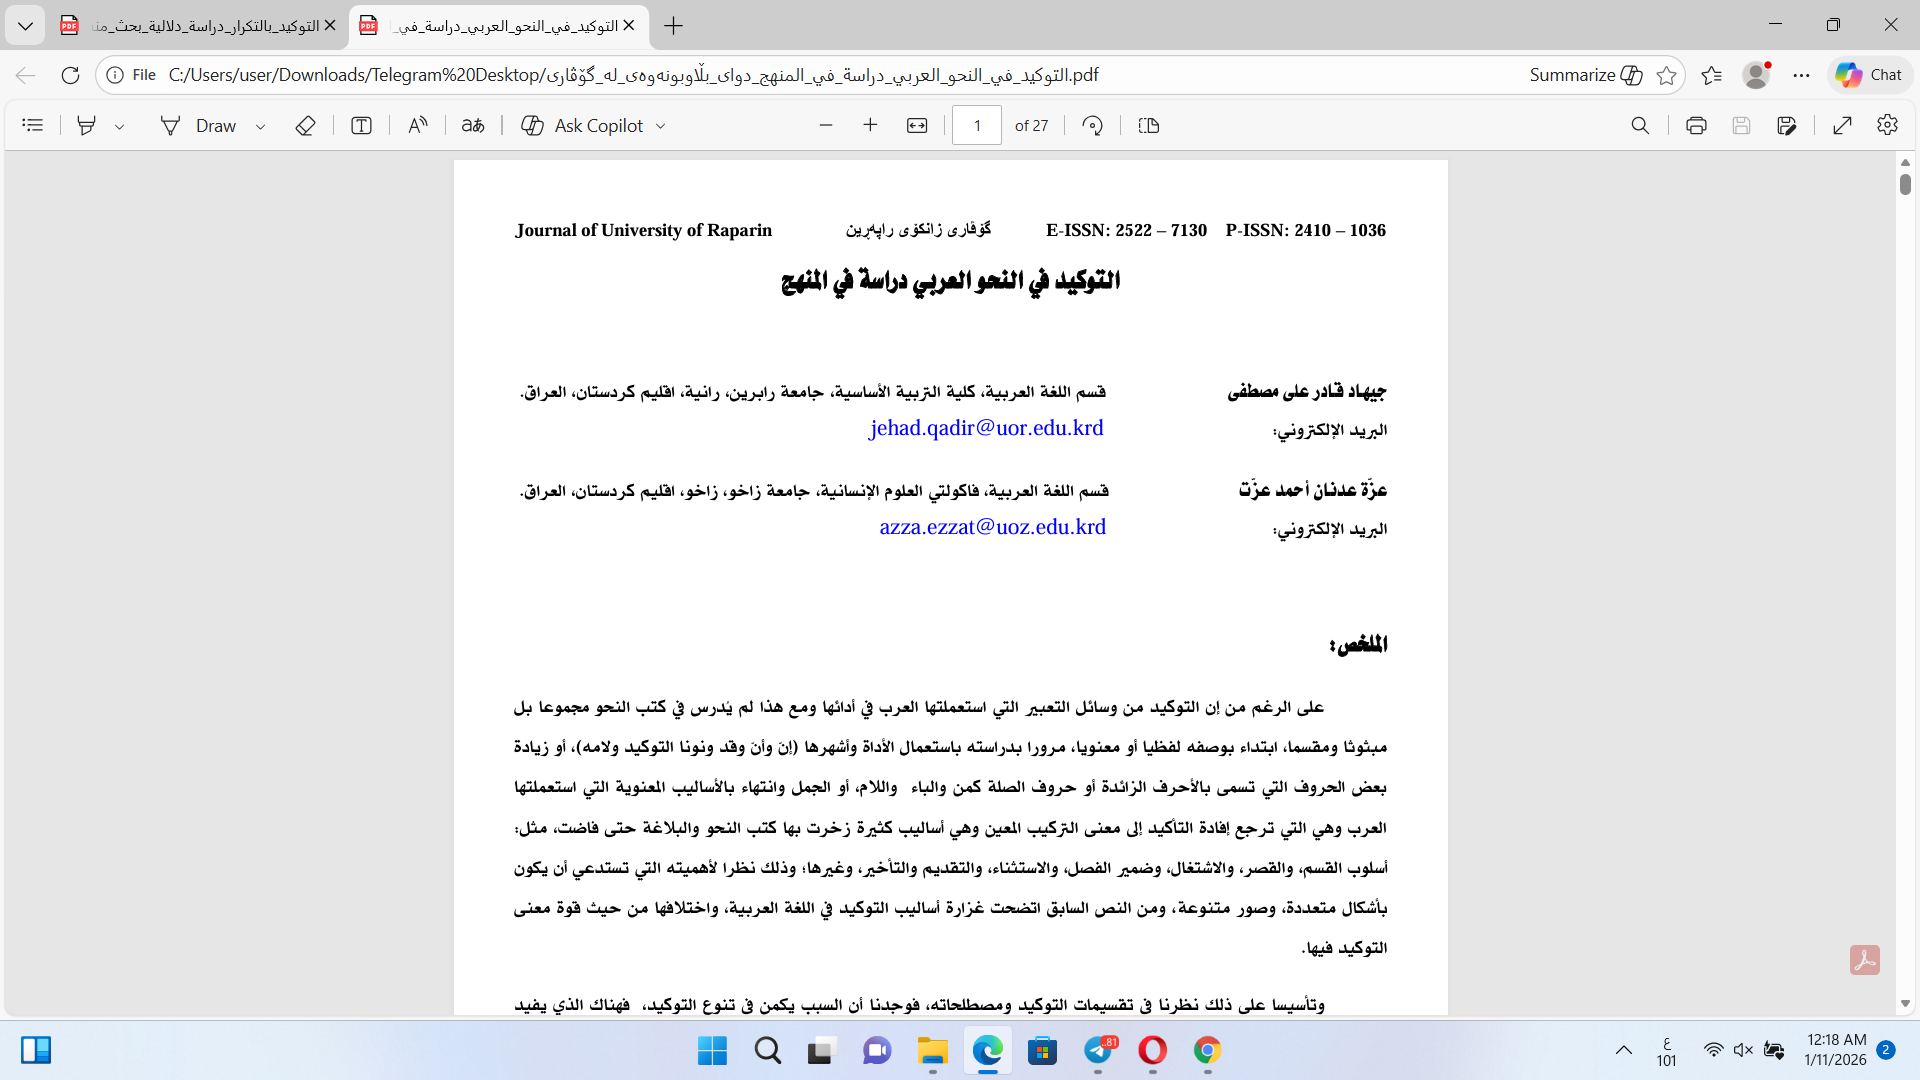1920x1080 pixels.
Task: Click the vertical scrollbar thumb
Action: pyautogui.click(x=1905, y=184)
